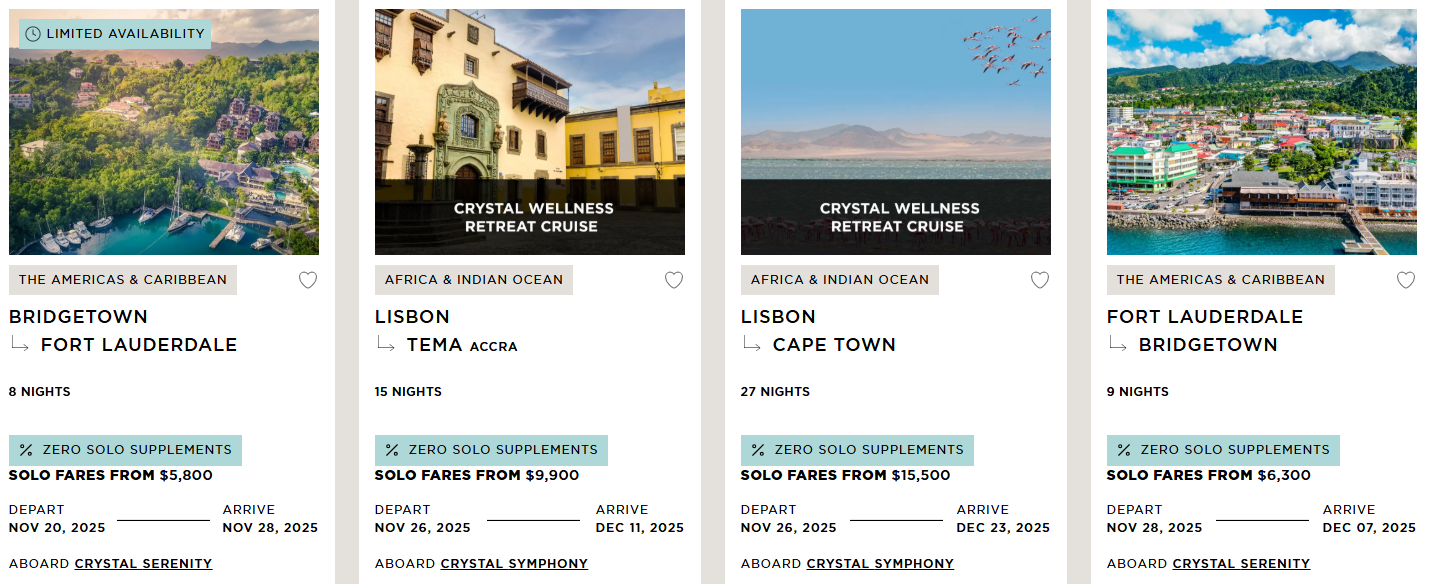Viewport: 1429px width, 584px height.
Task: Open the Saint Lucia marina cruise photo
Action: [x=164, y=132]
